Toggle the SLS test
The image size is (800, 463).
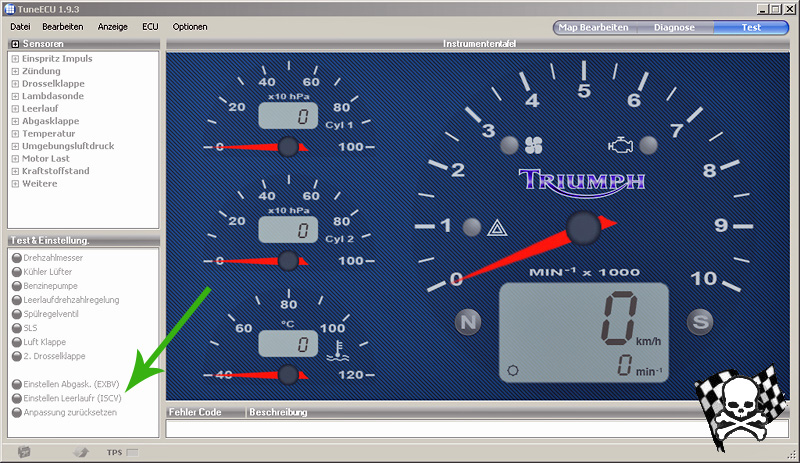click(17, 328)
